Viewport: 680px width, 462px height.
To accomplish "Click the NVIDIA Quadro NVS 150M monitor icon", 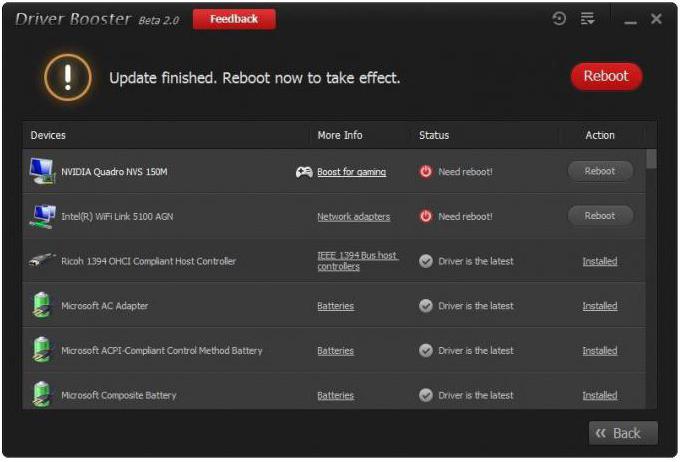I will tap(42, 171).
